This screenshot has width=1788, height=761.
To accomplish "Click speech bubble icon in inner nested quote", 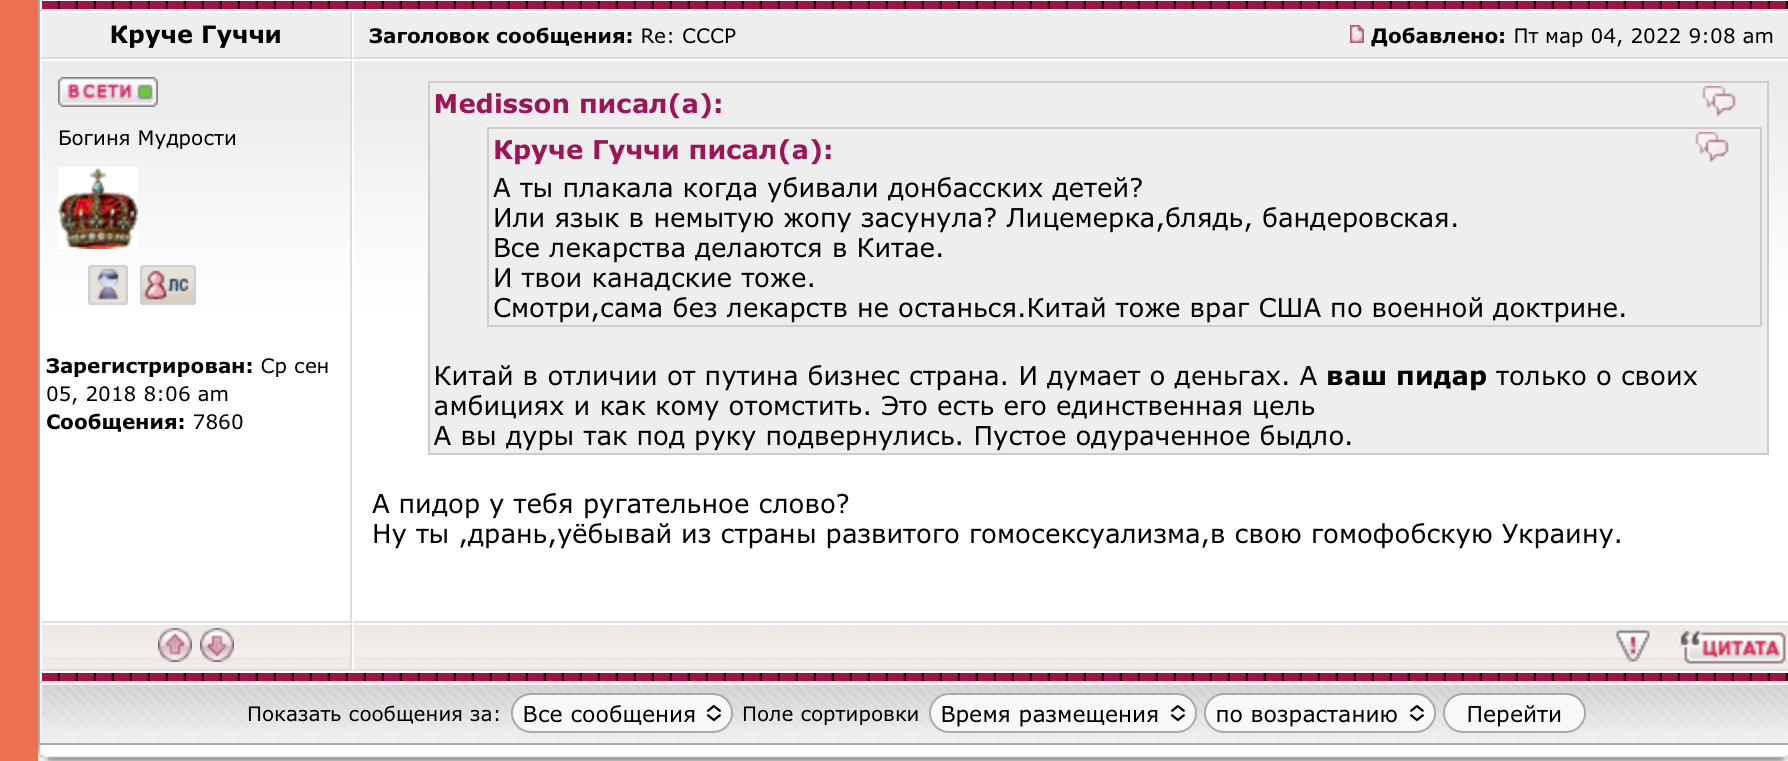I will tap(1712, 147).
